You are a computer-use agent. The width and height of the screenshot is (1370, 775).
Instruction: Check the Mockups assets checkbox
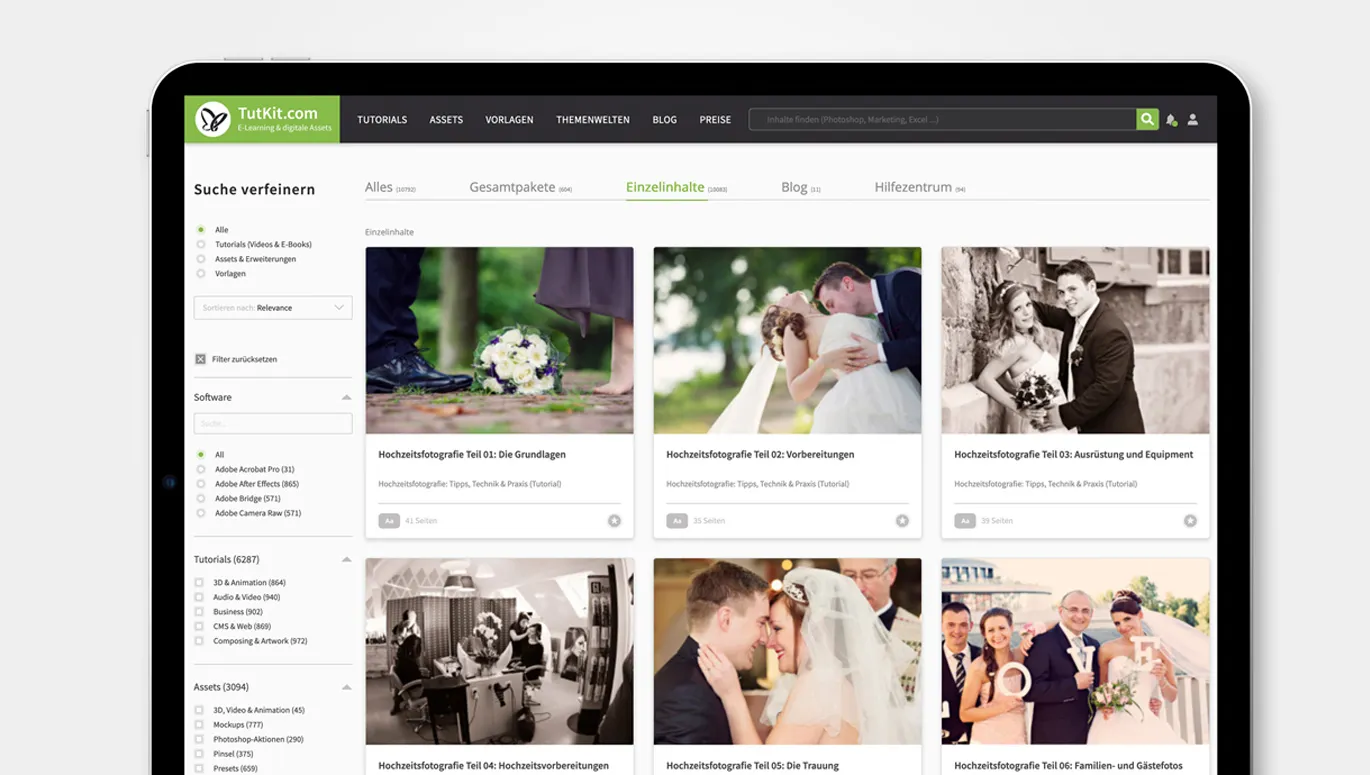point(199,725)
